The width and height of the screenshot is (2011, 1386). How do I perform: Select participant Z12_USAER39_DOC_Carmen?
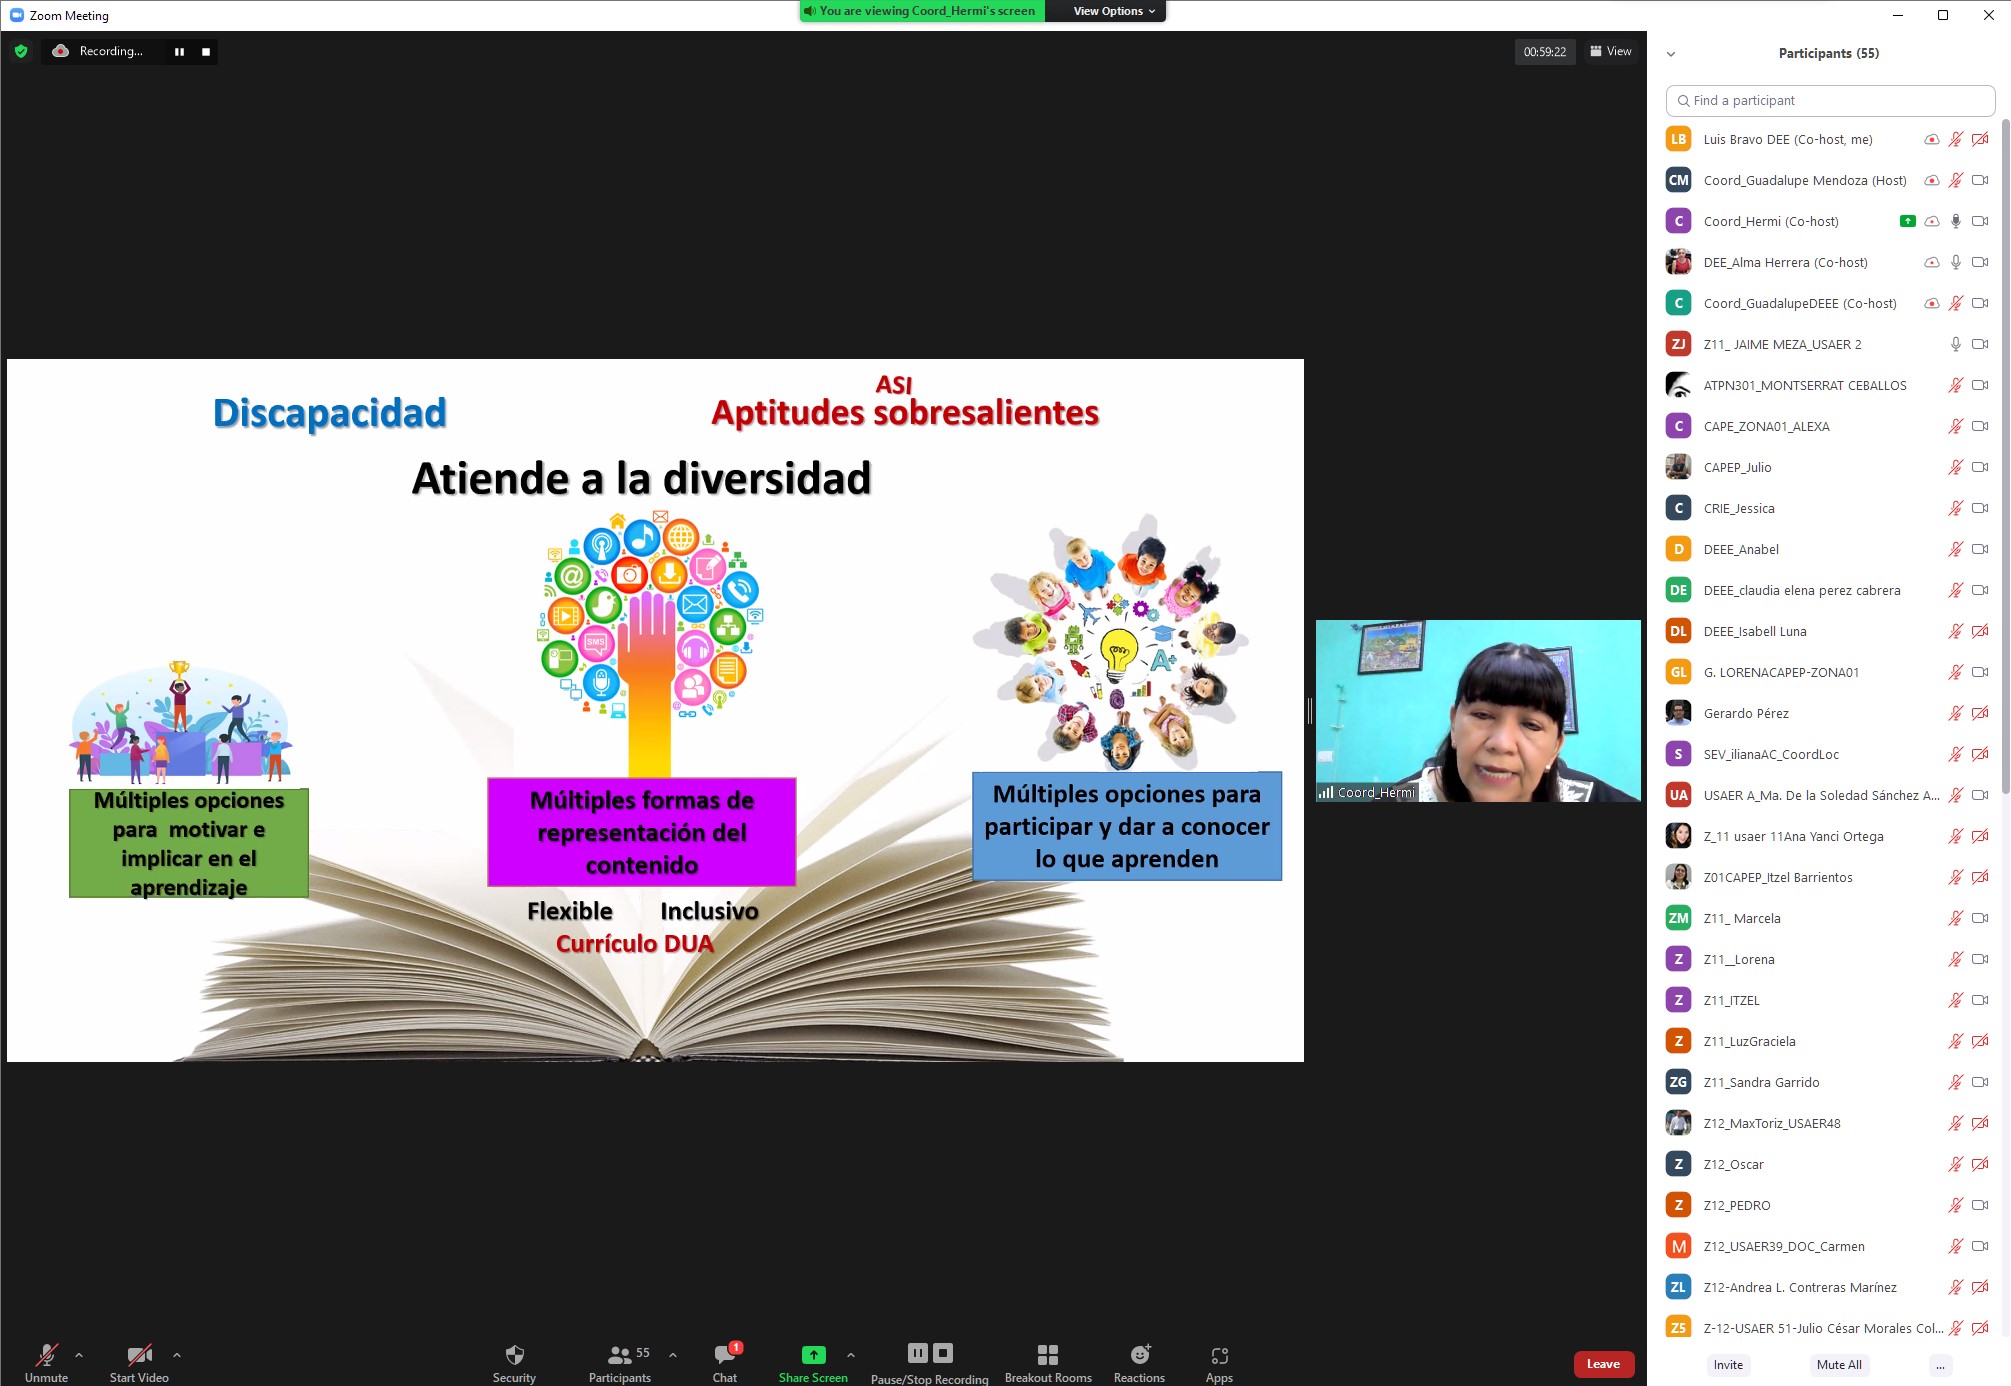click(x=1828, y=1246)
